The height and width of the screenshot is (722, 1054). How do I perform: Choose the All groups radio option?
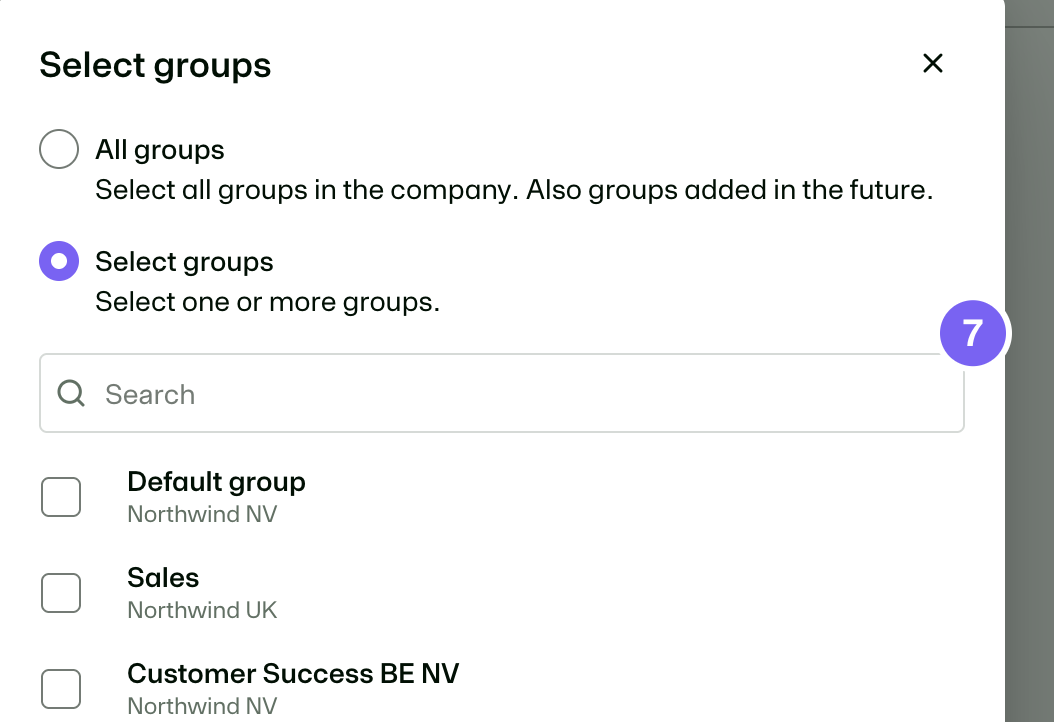(59, 149)
